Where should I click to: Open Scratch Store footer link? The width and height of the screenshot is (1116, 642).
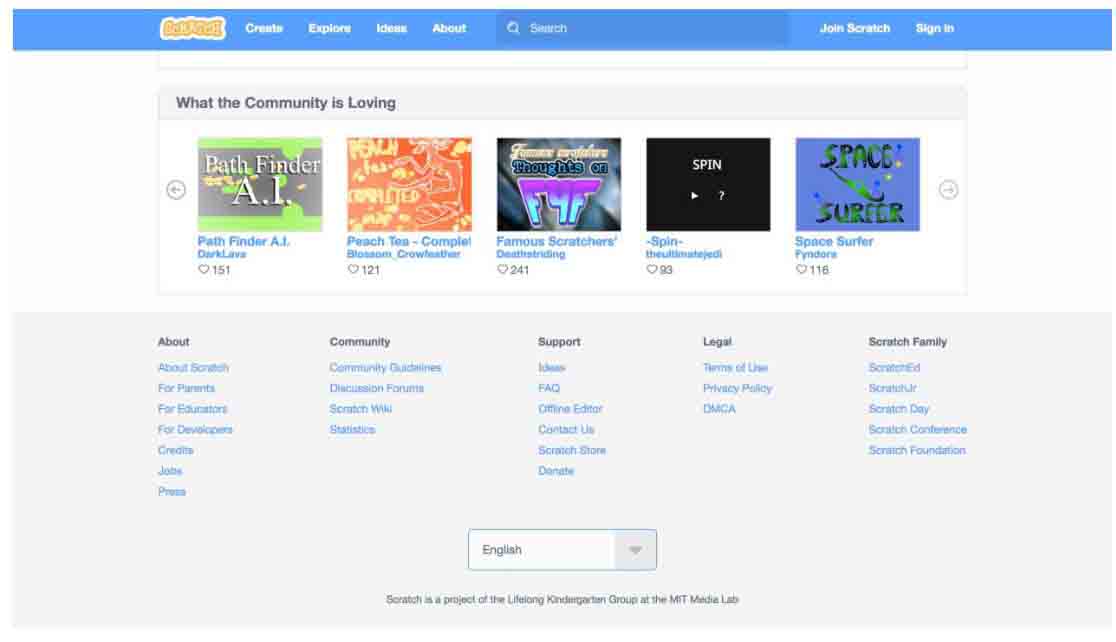[572, 451]
